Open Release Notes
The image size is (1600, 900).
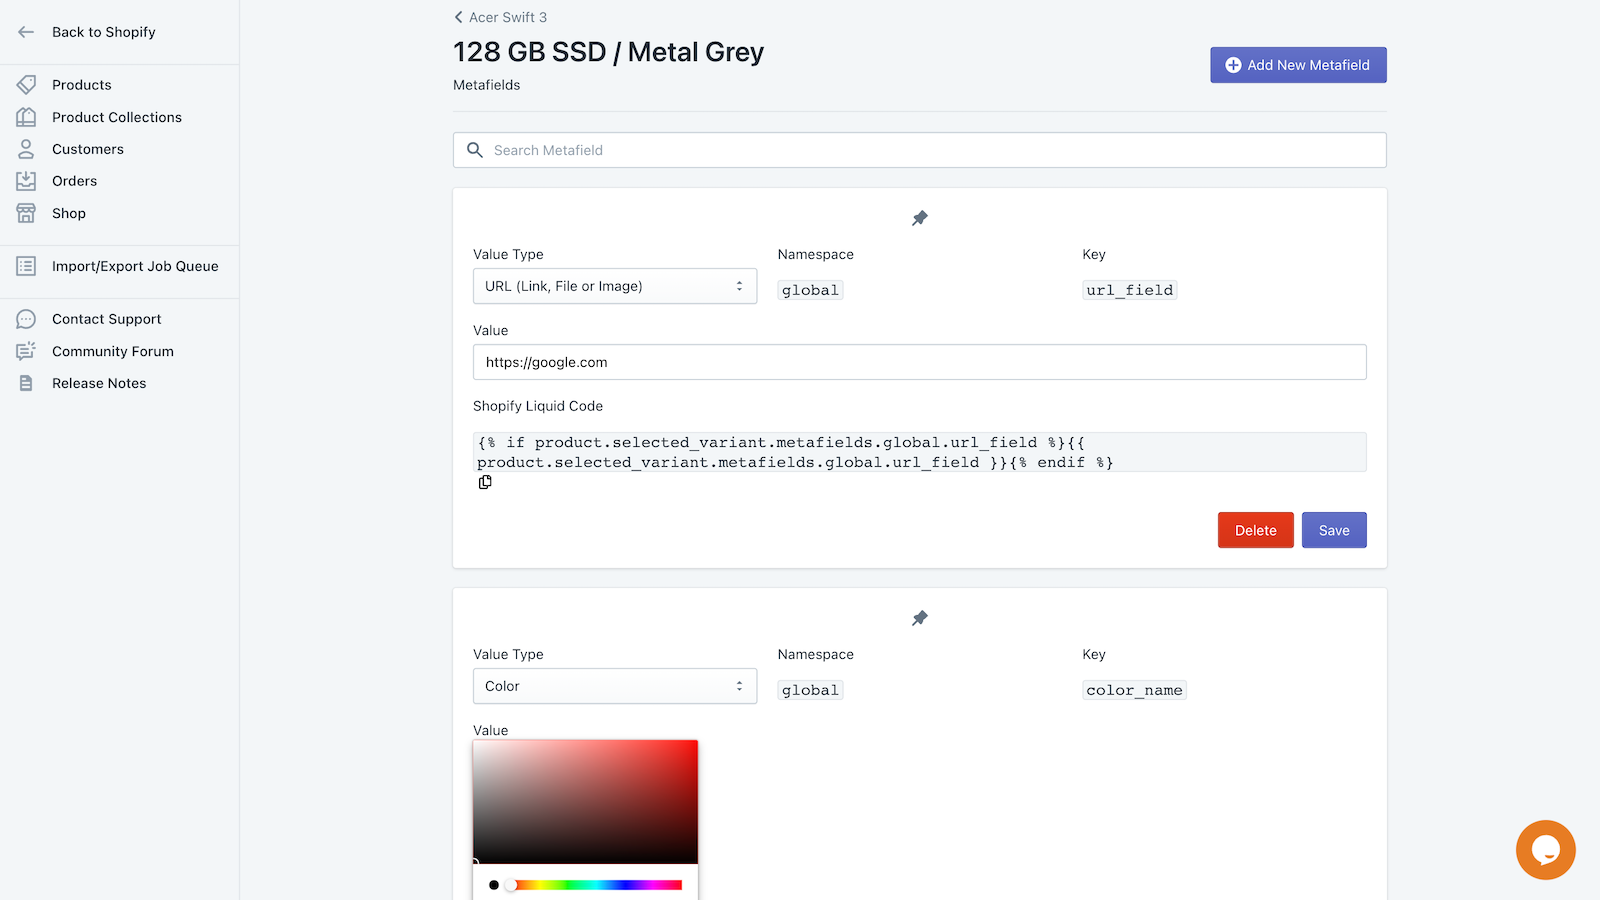coord(98,383)
